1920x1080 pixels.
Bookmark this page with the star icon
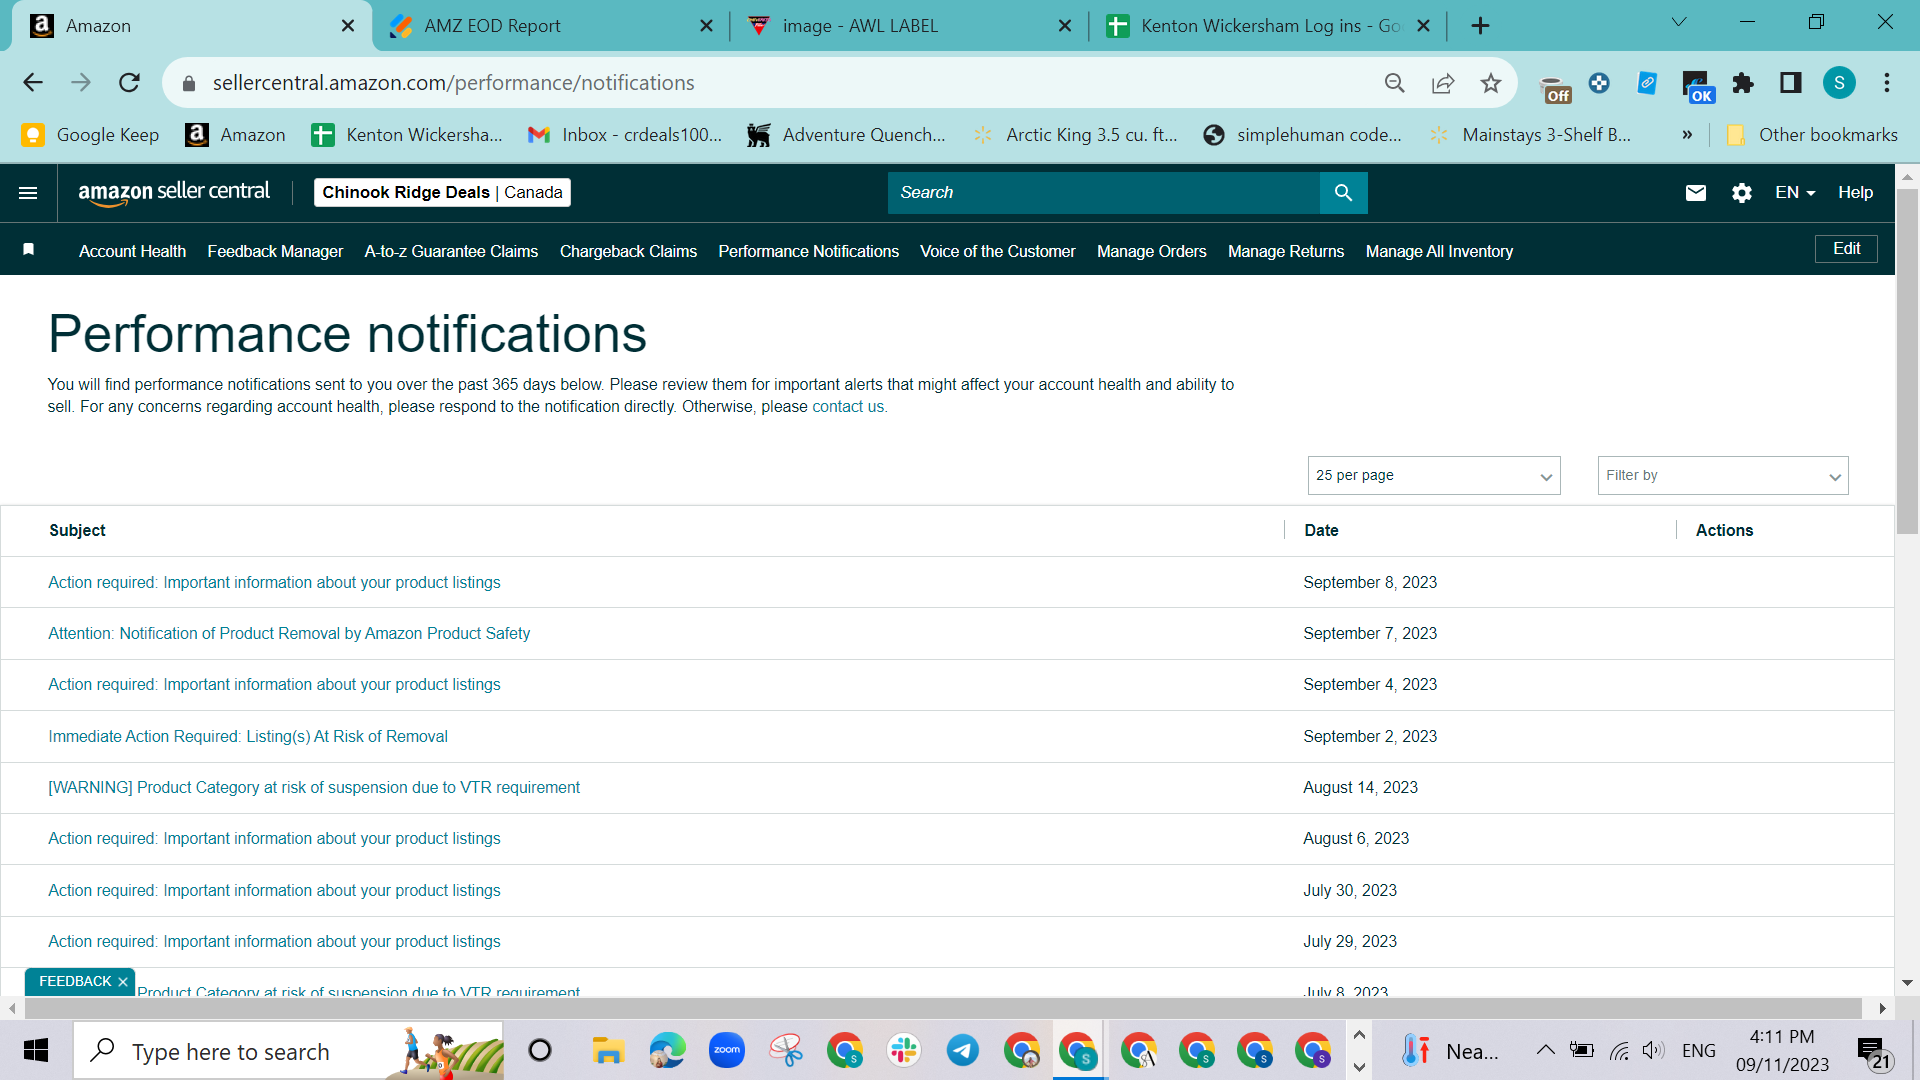1490,83
